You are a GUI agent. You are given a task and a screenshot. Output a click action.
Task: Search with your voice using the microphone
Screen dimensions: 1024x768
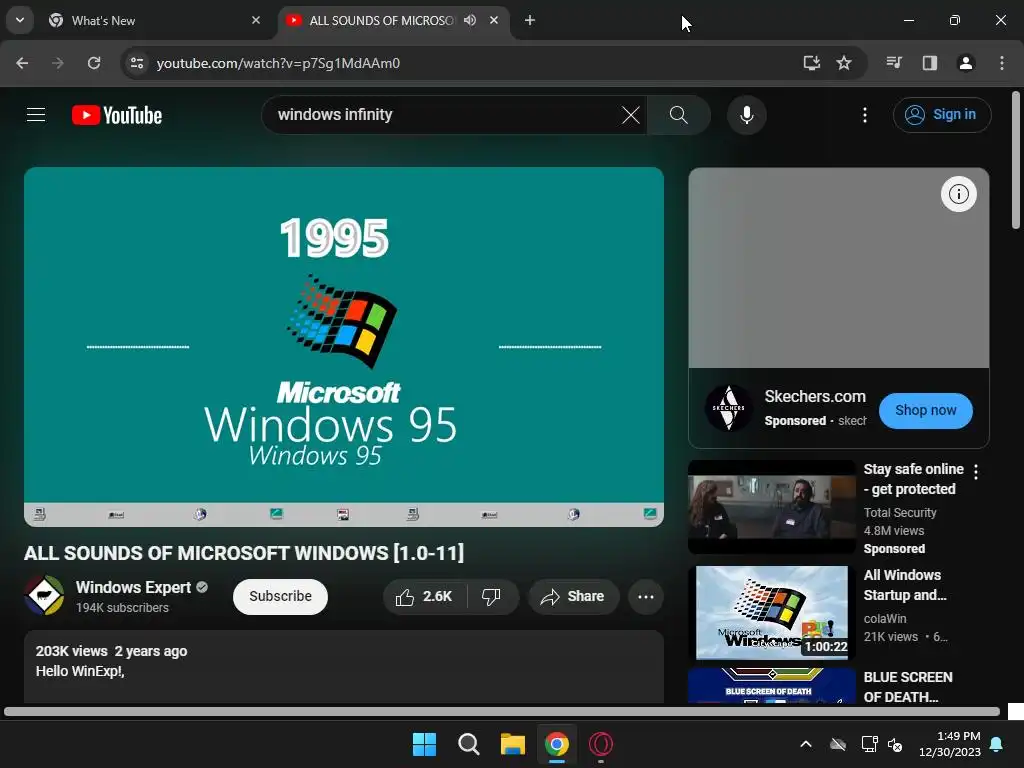coord(746,115)
